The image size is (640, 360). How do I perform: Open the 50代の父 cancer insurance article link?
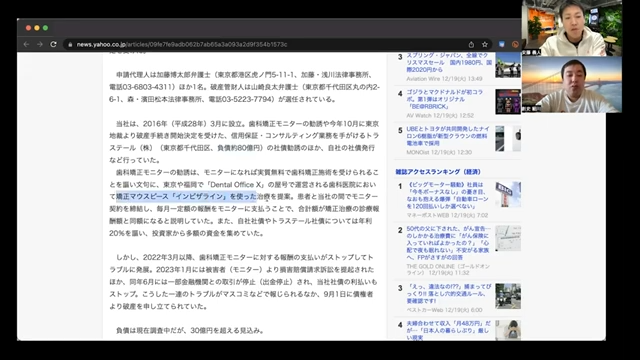click(448, 243)
